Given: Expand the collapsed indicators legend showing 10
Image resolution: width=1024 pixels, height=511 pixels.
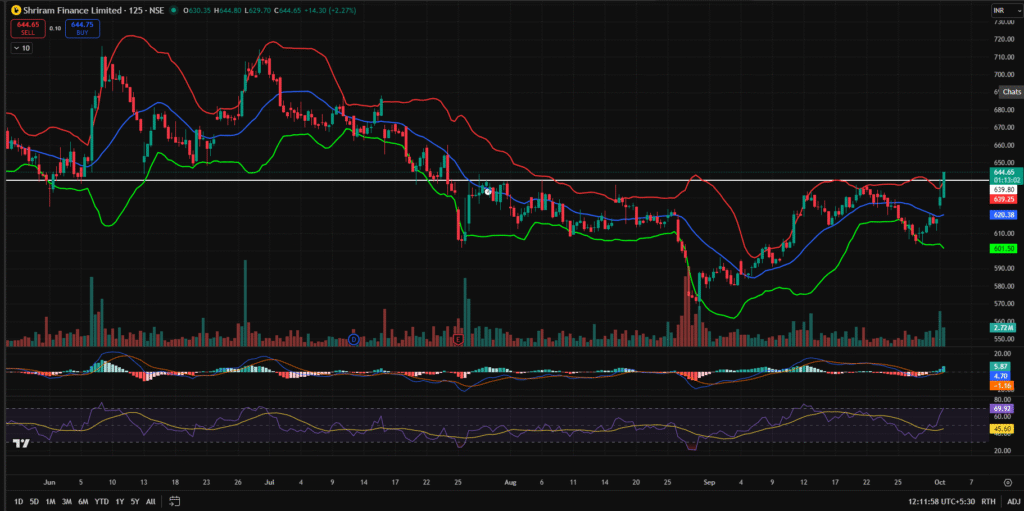Looking at the screenshot, I should click(22, 48).
